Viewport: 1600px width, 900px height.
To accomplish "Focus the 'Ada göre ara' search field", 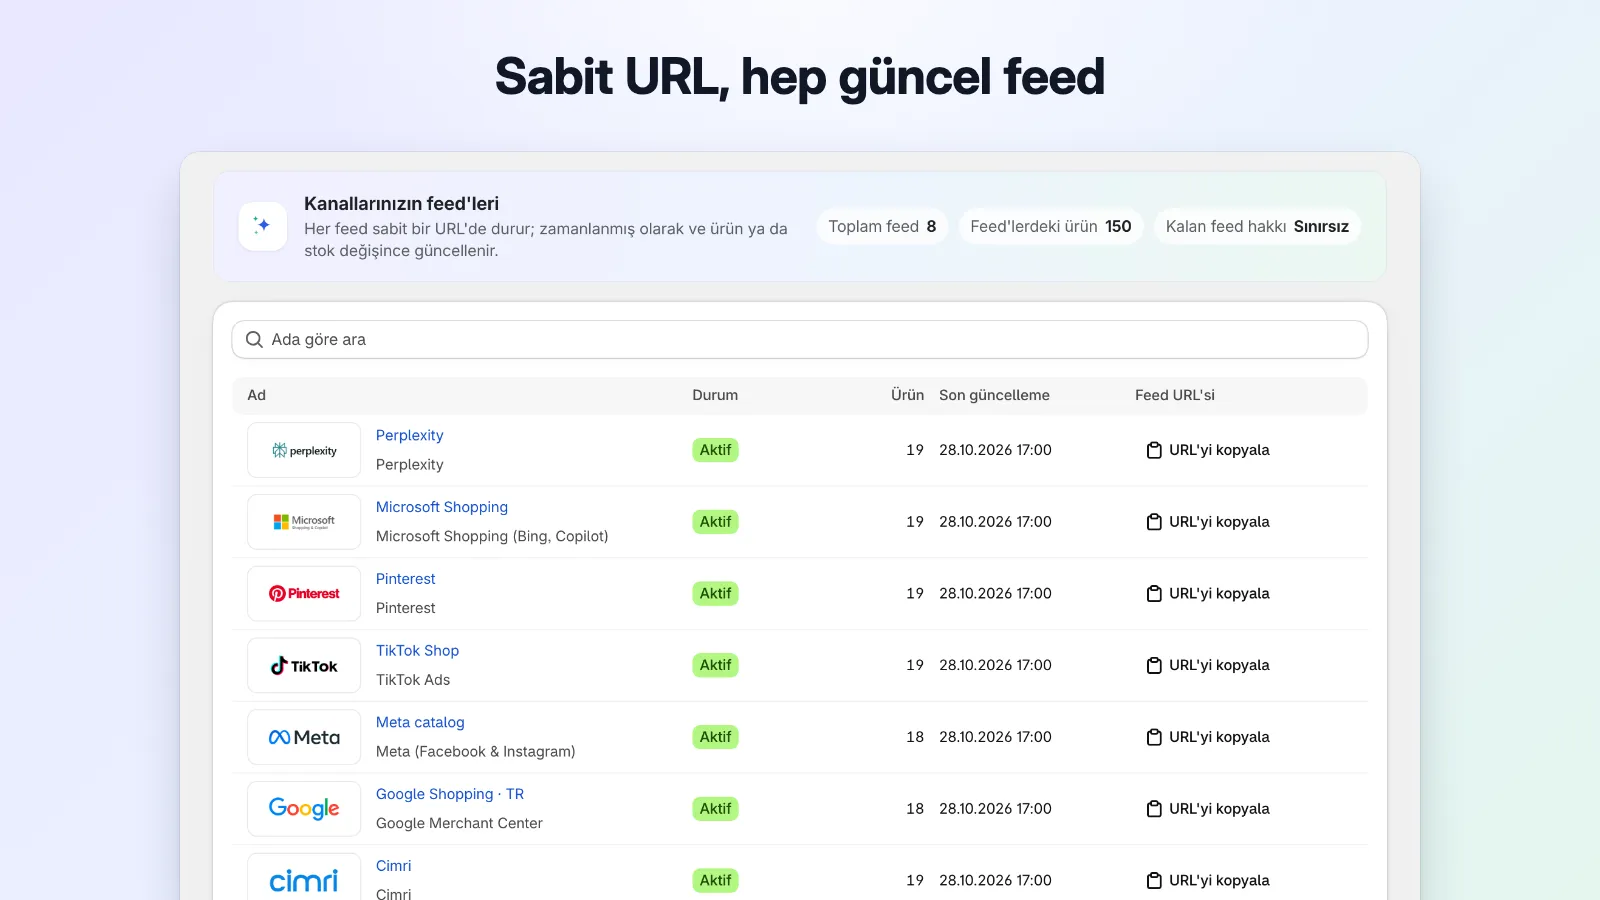I will click(x=800, y=340).
